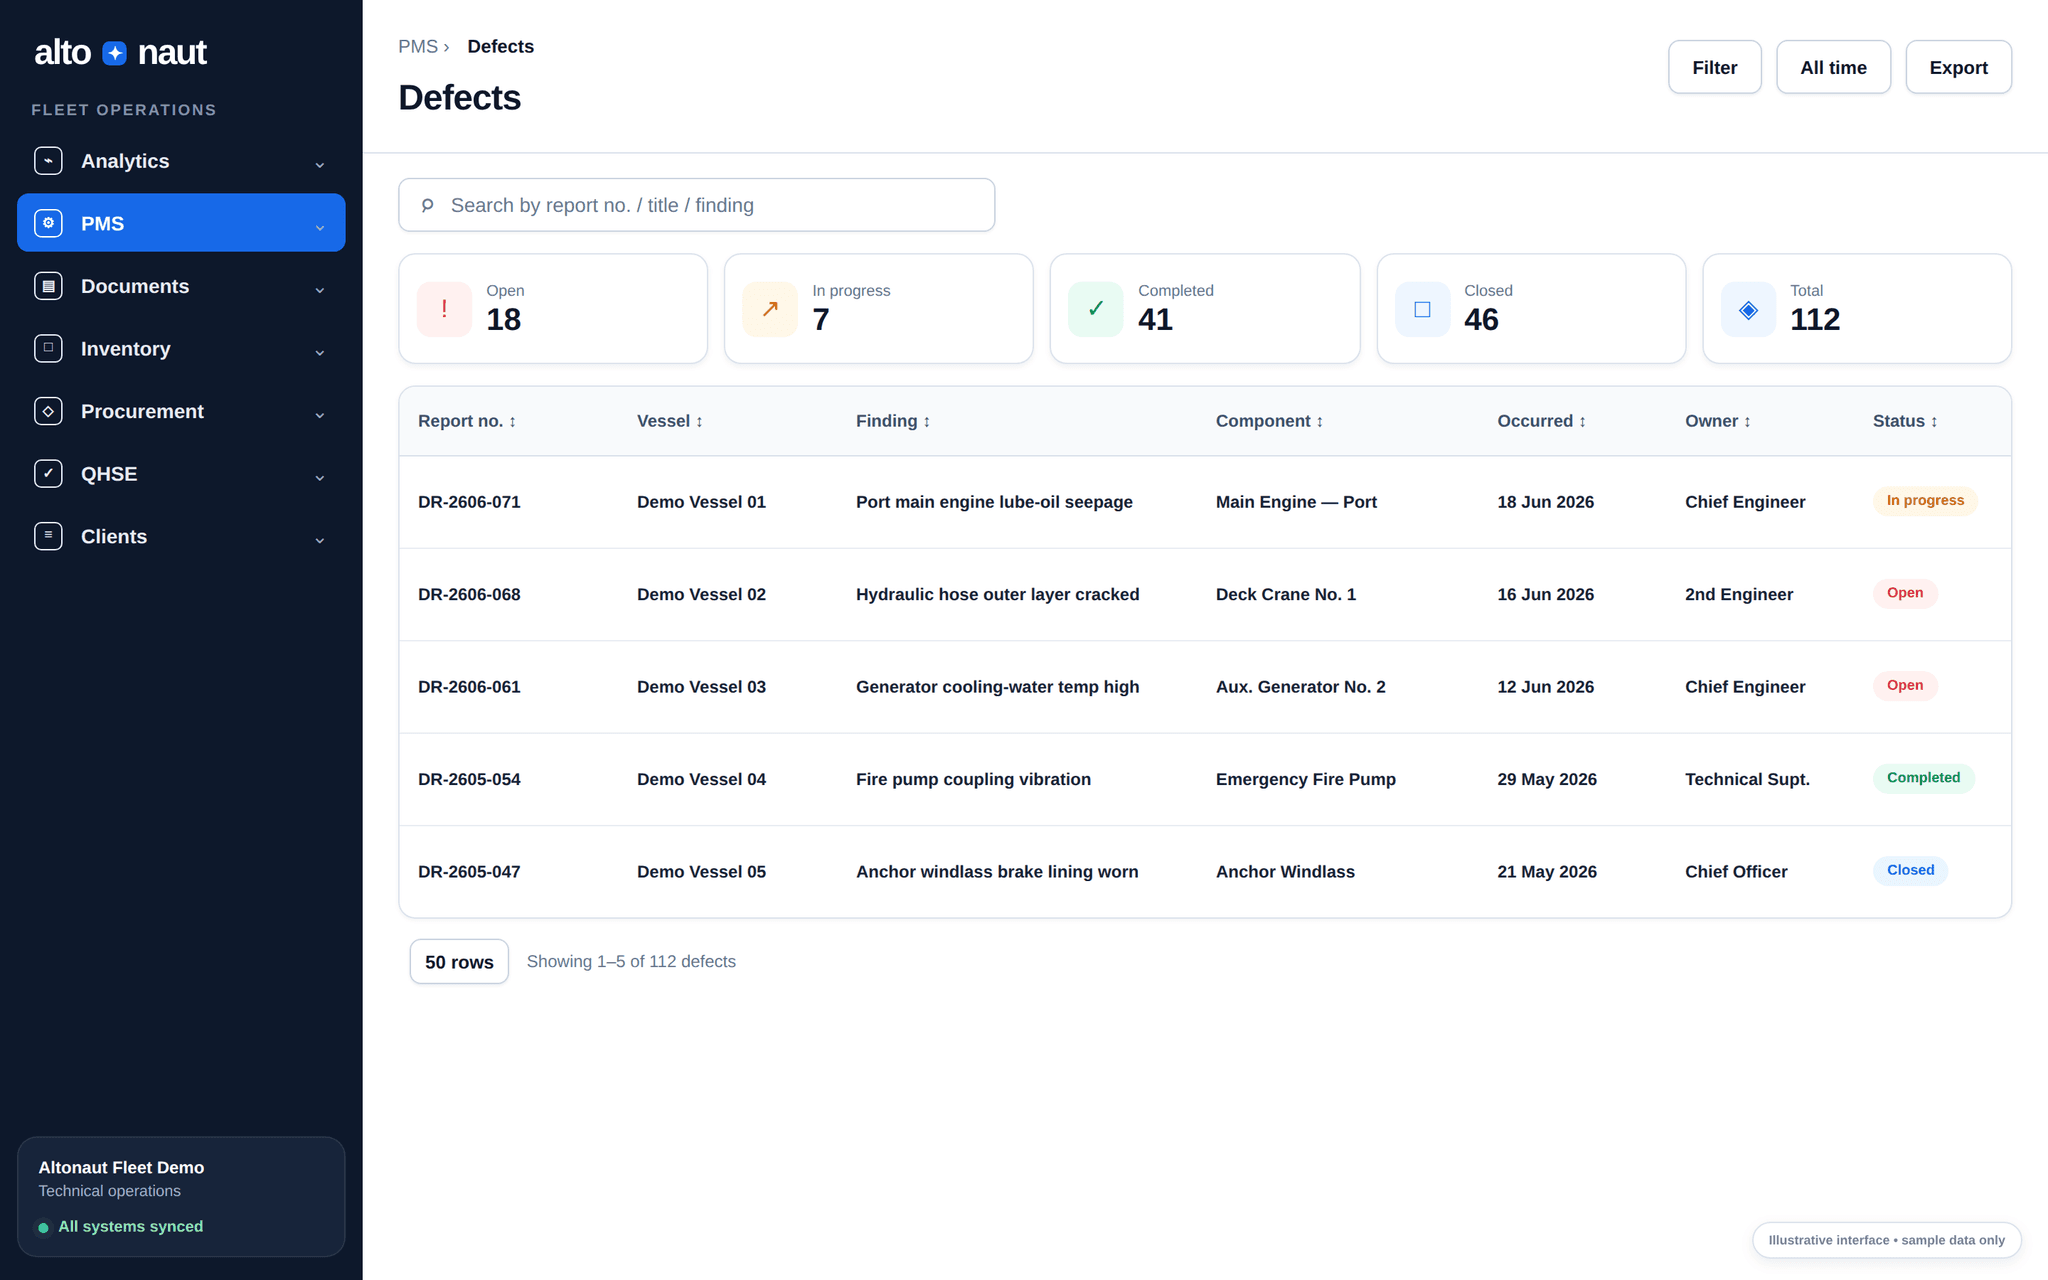Expand the QHSE menu chevron
Screen dimensions: 2048x1280
coord(320,477)
